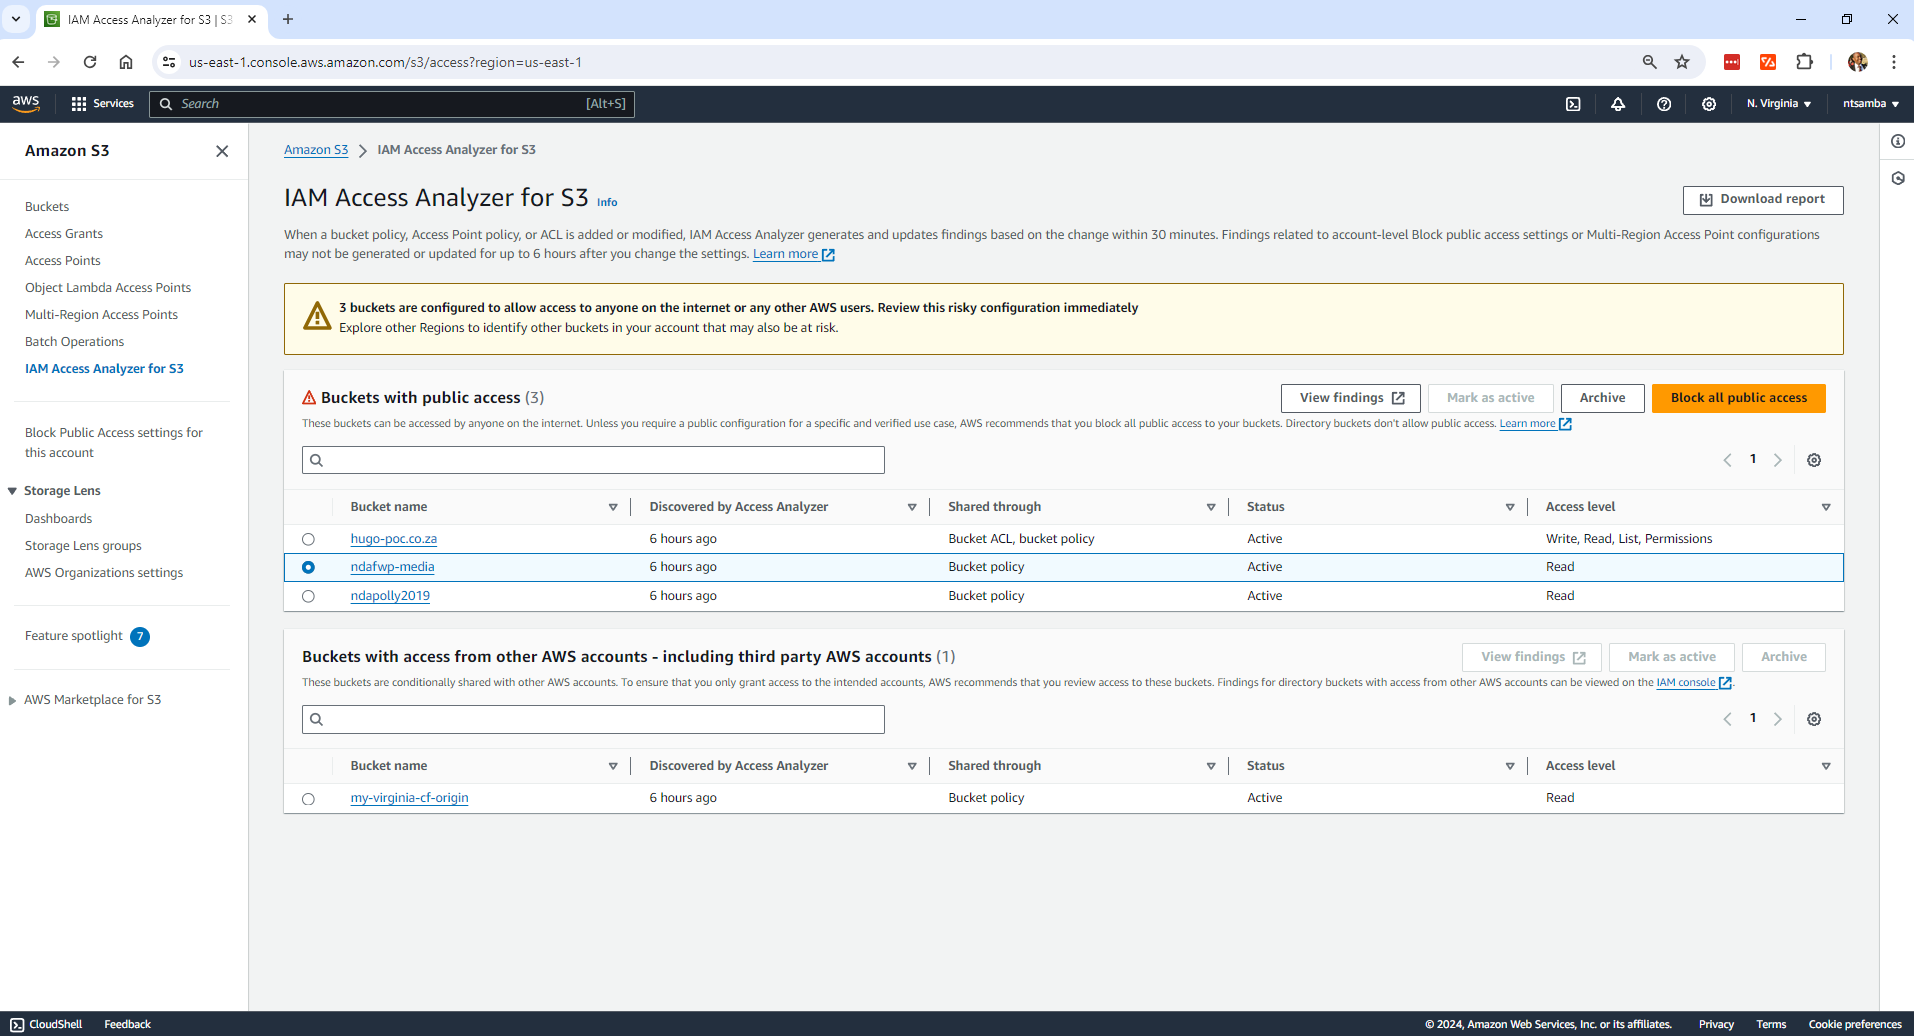Click the public access buckets search field
Image resolution: width=1914 pixels, height=1036 pixels.
[593, 460]
